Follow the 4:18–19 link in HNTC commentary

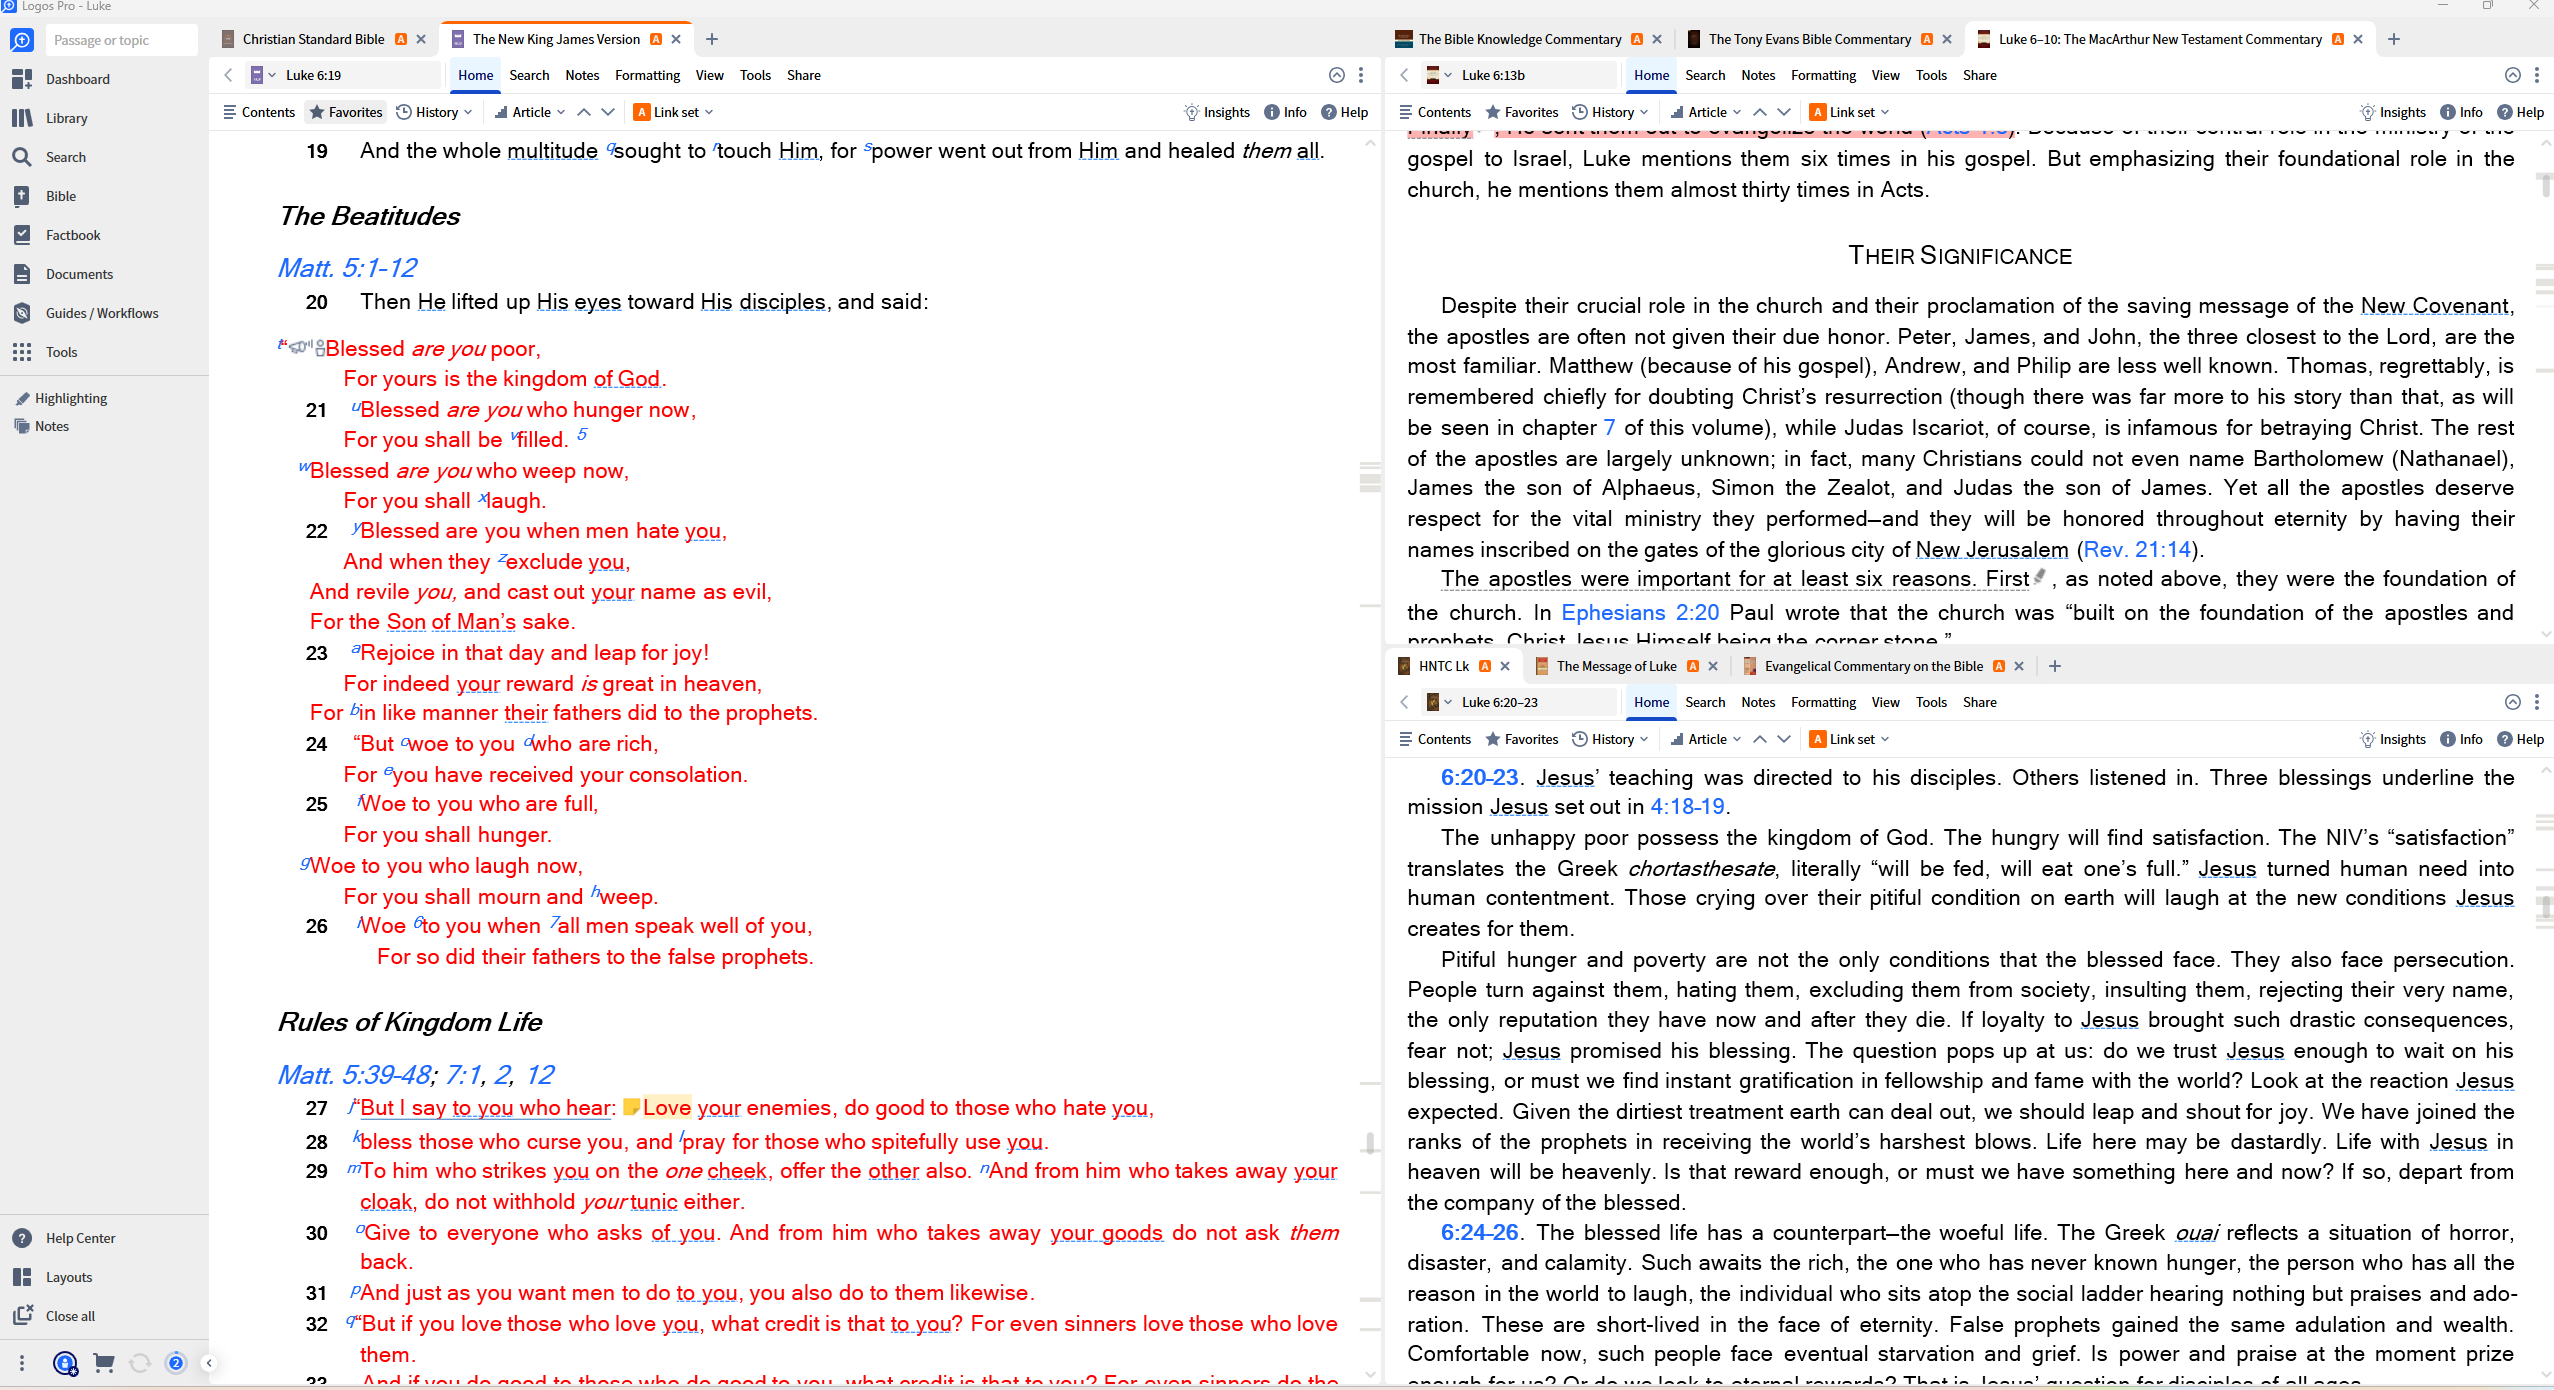point(1687,806)
